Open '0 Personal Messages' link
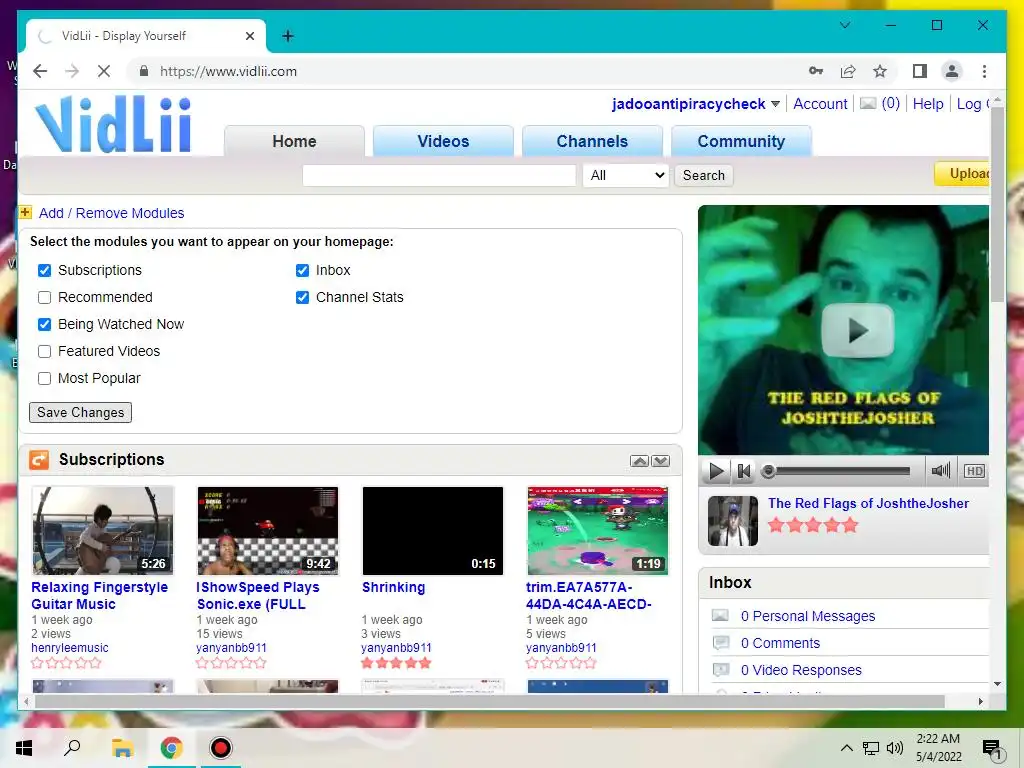The image size is (1024, 768). [x=808, y=616]
